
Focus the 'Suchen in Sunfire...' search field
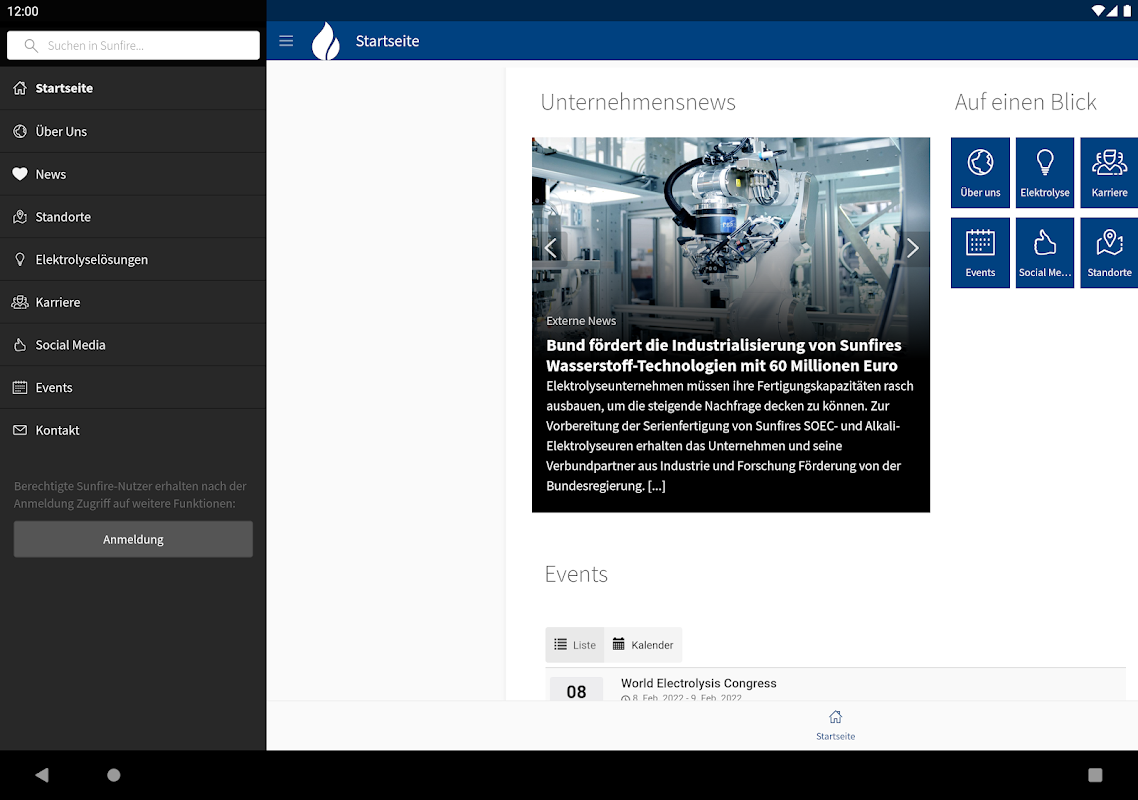coord(133,46)
